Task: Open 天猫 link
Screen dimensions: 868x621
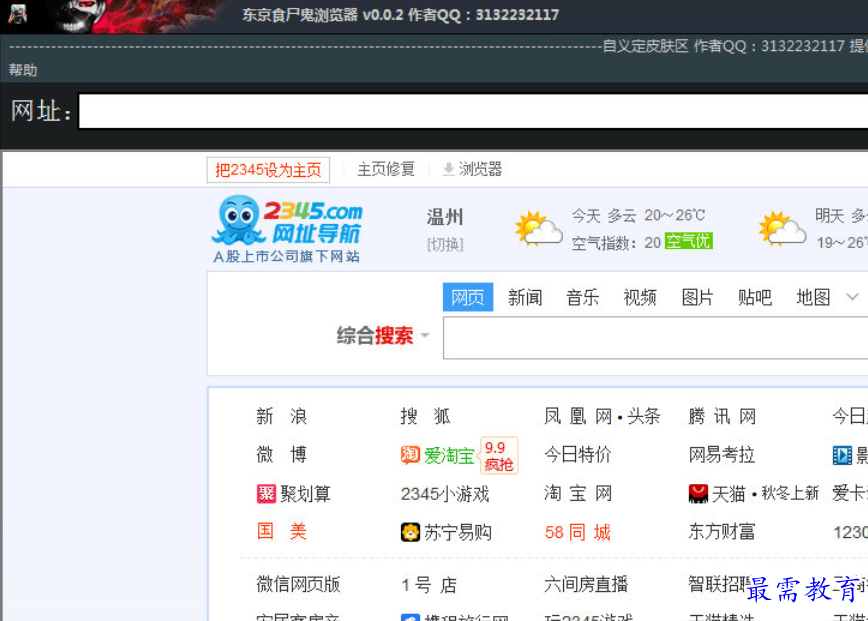Action: coord(728,493)
